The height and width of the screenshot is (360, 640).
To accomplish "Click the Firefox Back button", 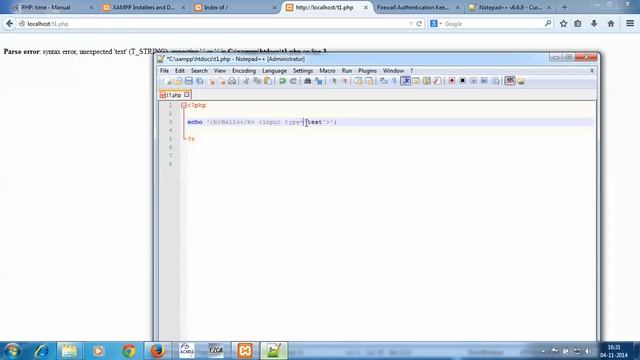I will click(x=9, y=24).
